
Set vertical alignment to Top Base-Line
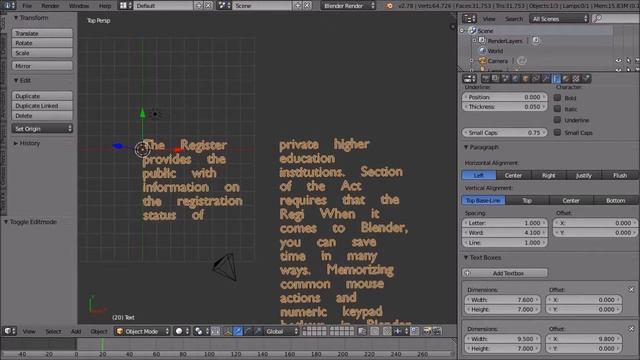click(483, 200)
